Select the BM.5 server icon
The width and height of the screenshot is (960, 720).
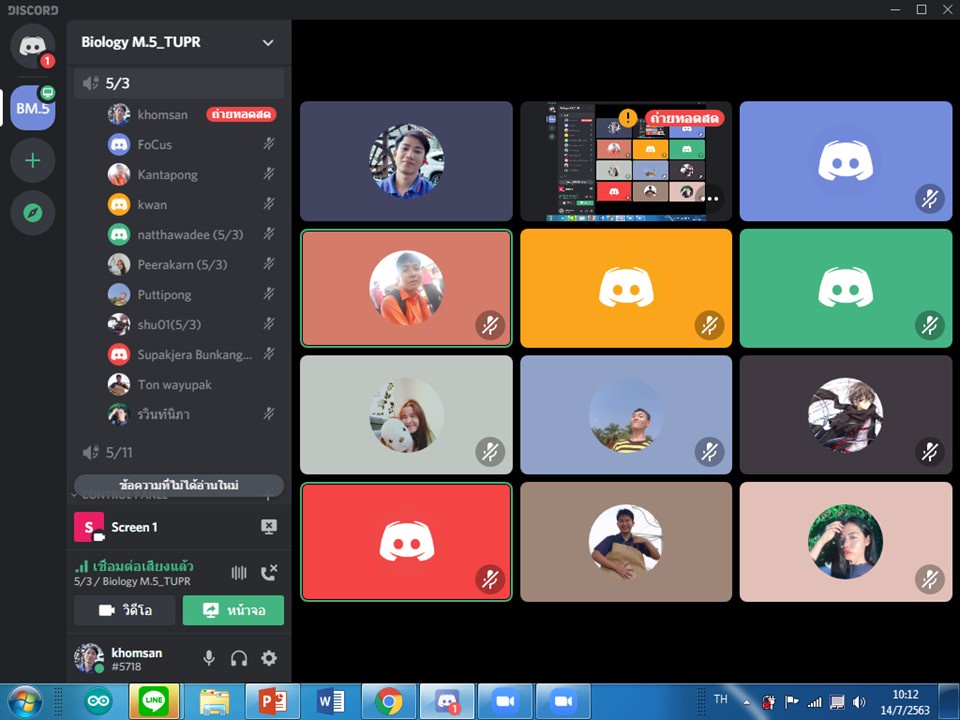32,108
